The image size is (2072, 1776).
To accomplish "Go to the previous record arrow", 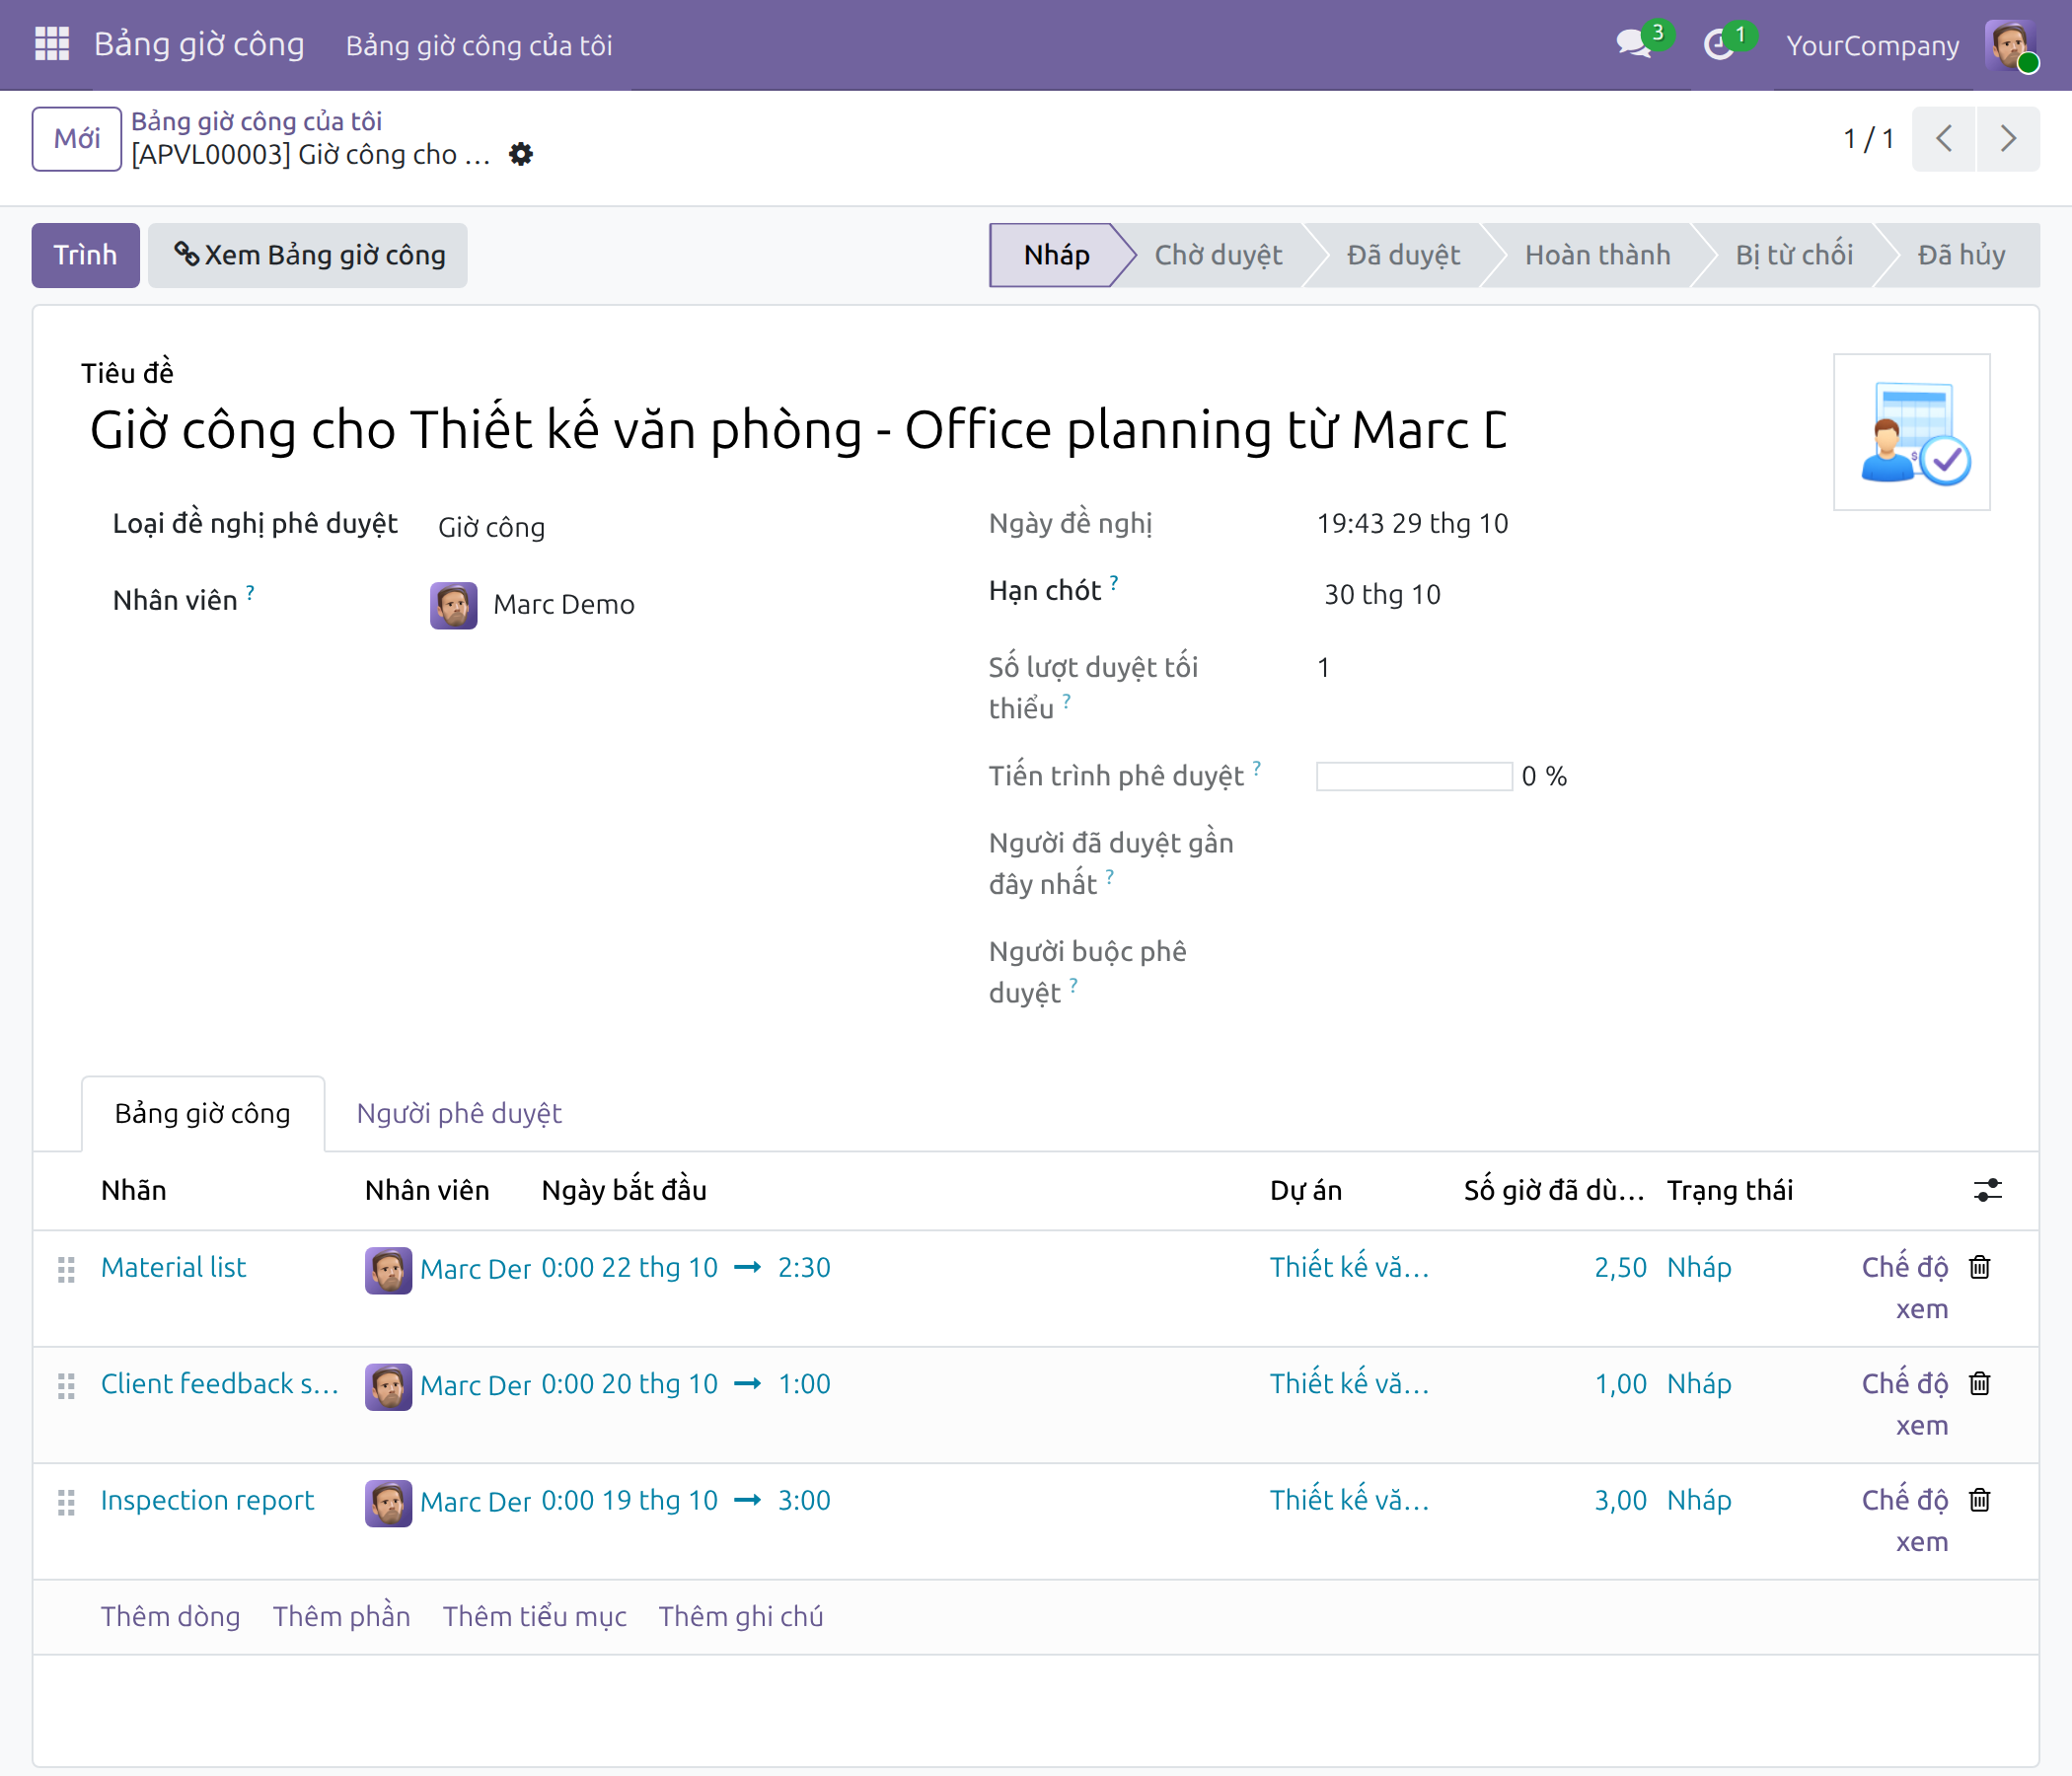I will click(x=1943, y=138).
